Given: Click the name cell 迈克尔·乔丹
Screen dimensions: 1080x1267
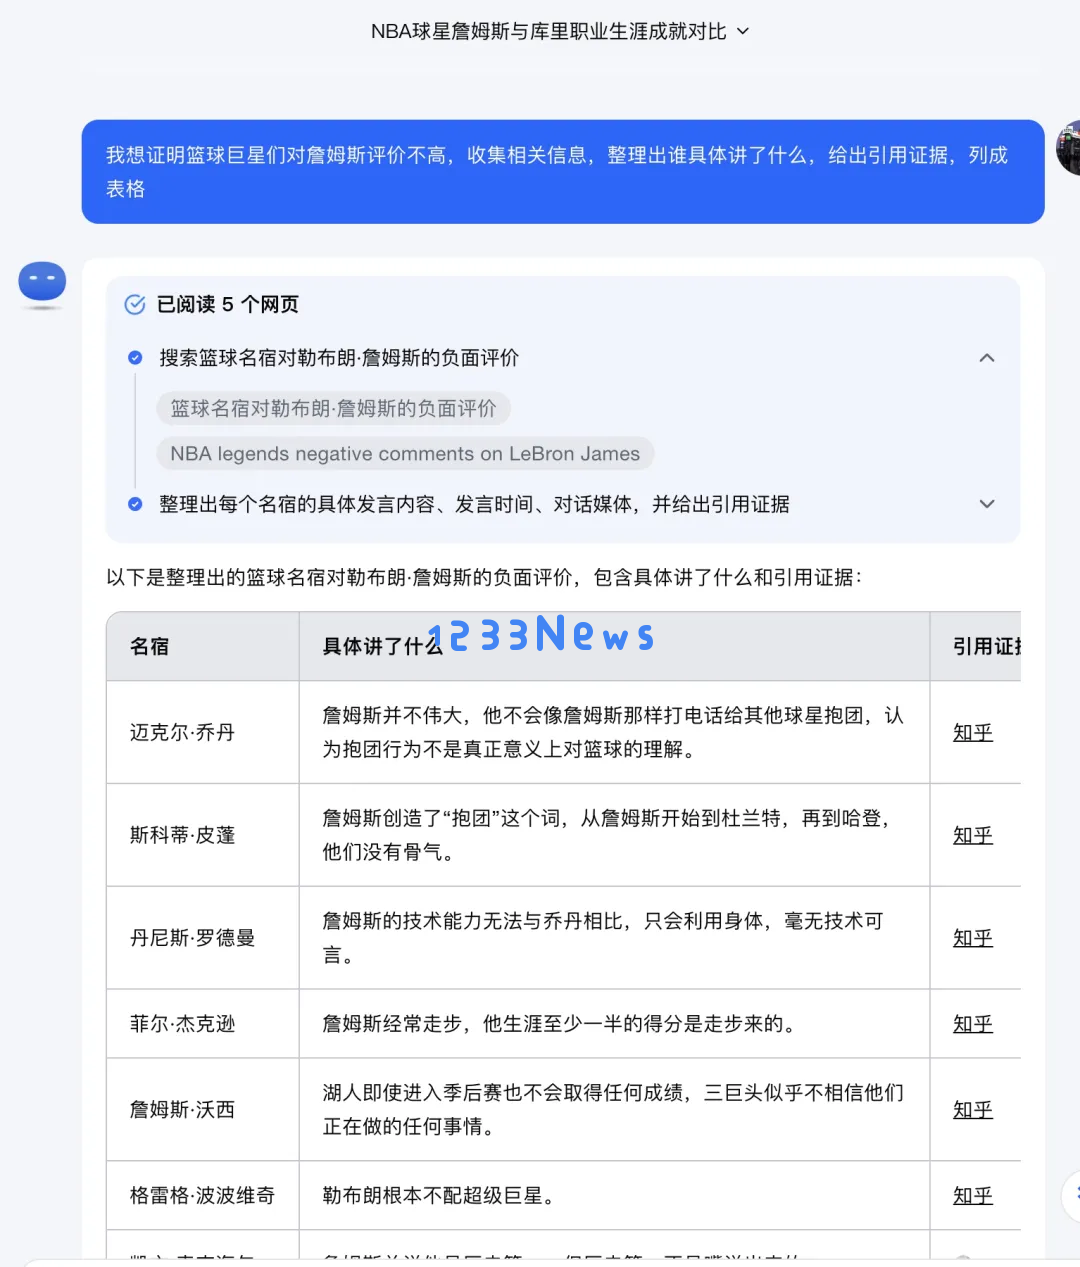Looking at the screenshot, I should click(203, 733).
